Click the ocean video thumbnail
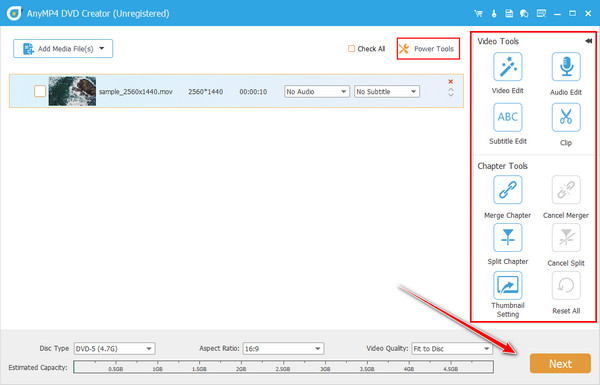 pos(72,91)
